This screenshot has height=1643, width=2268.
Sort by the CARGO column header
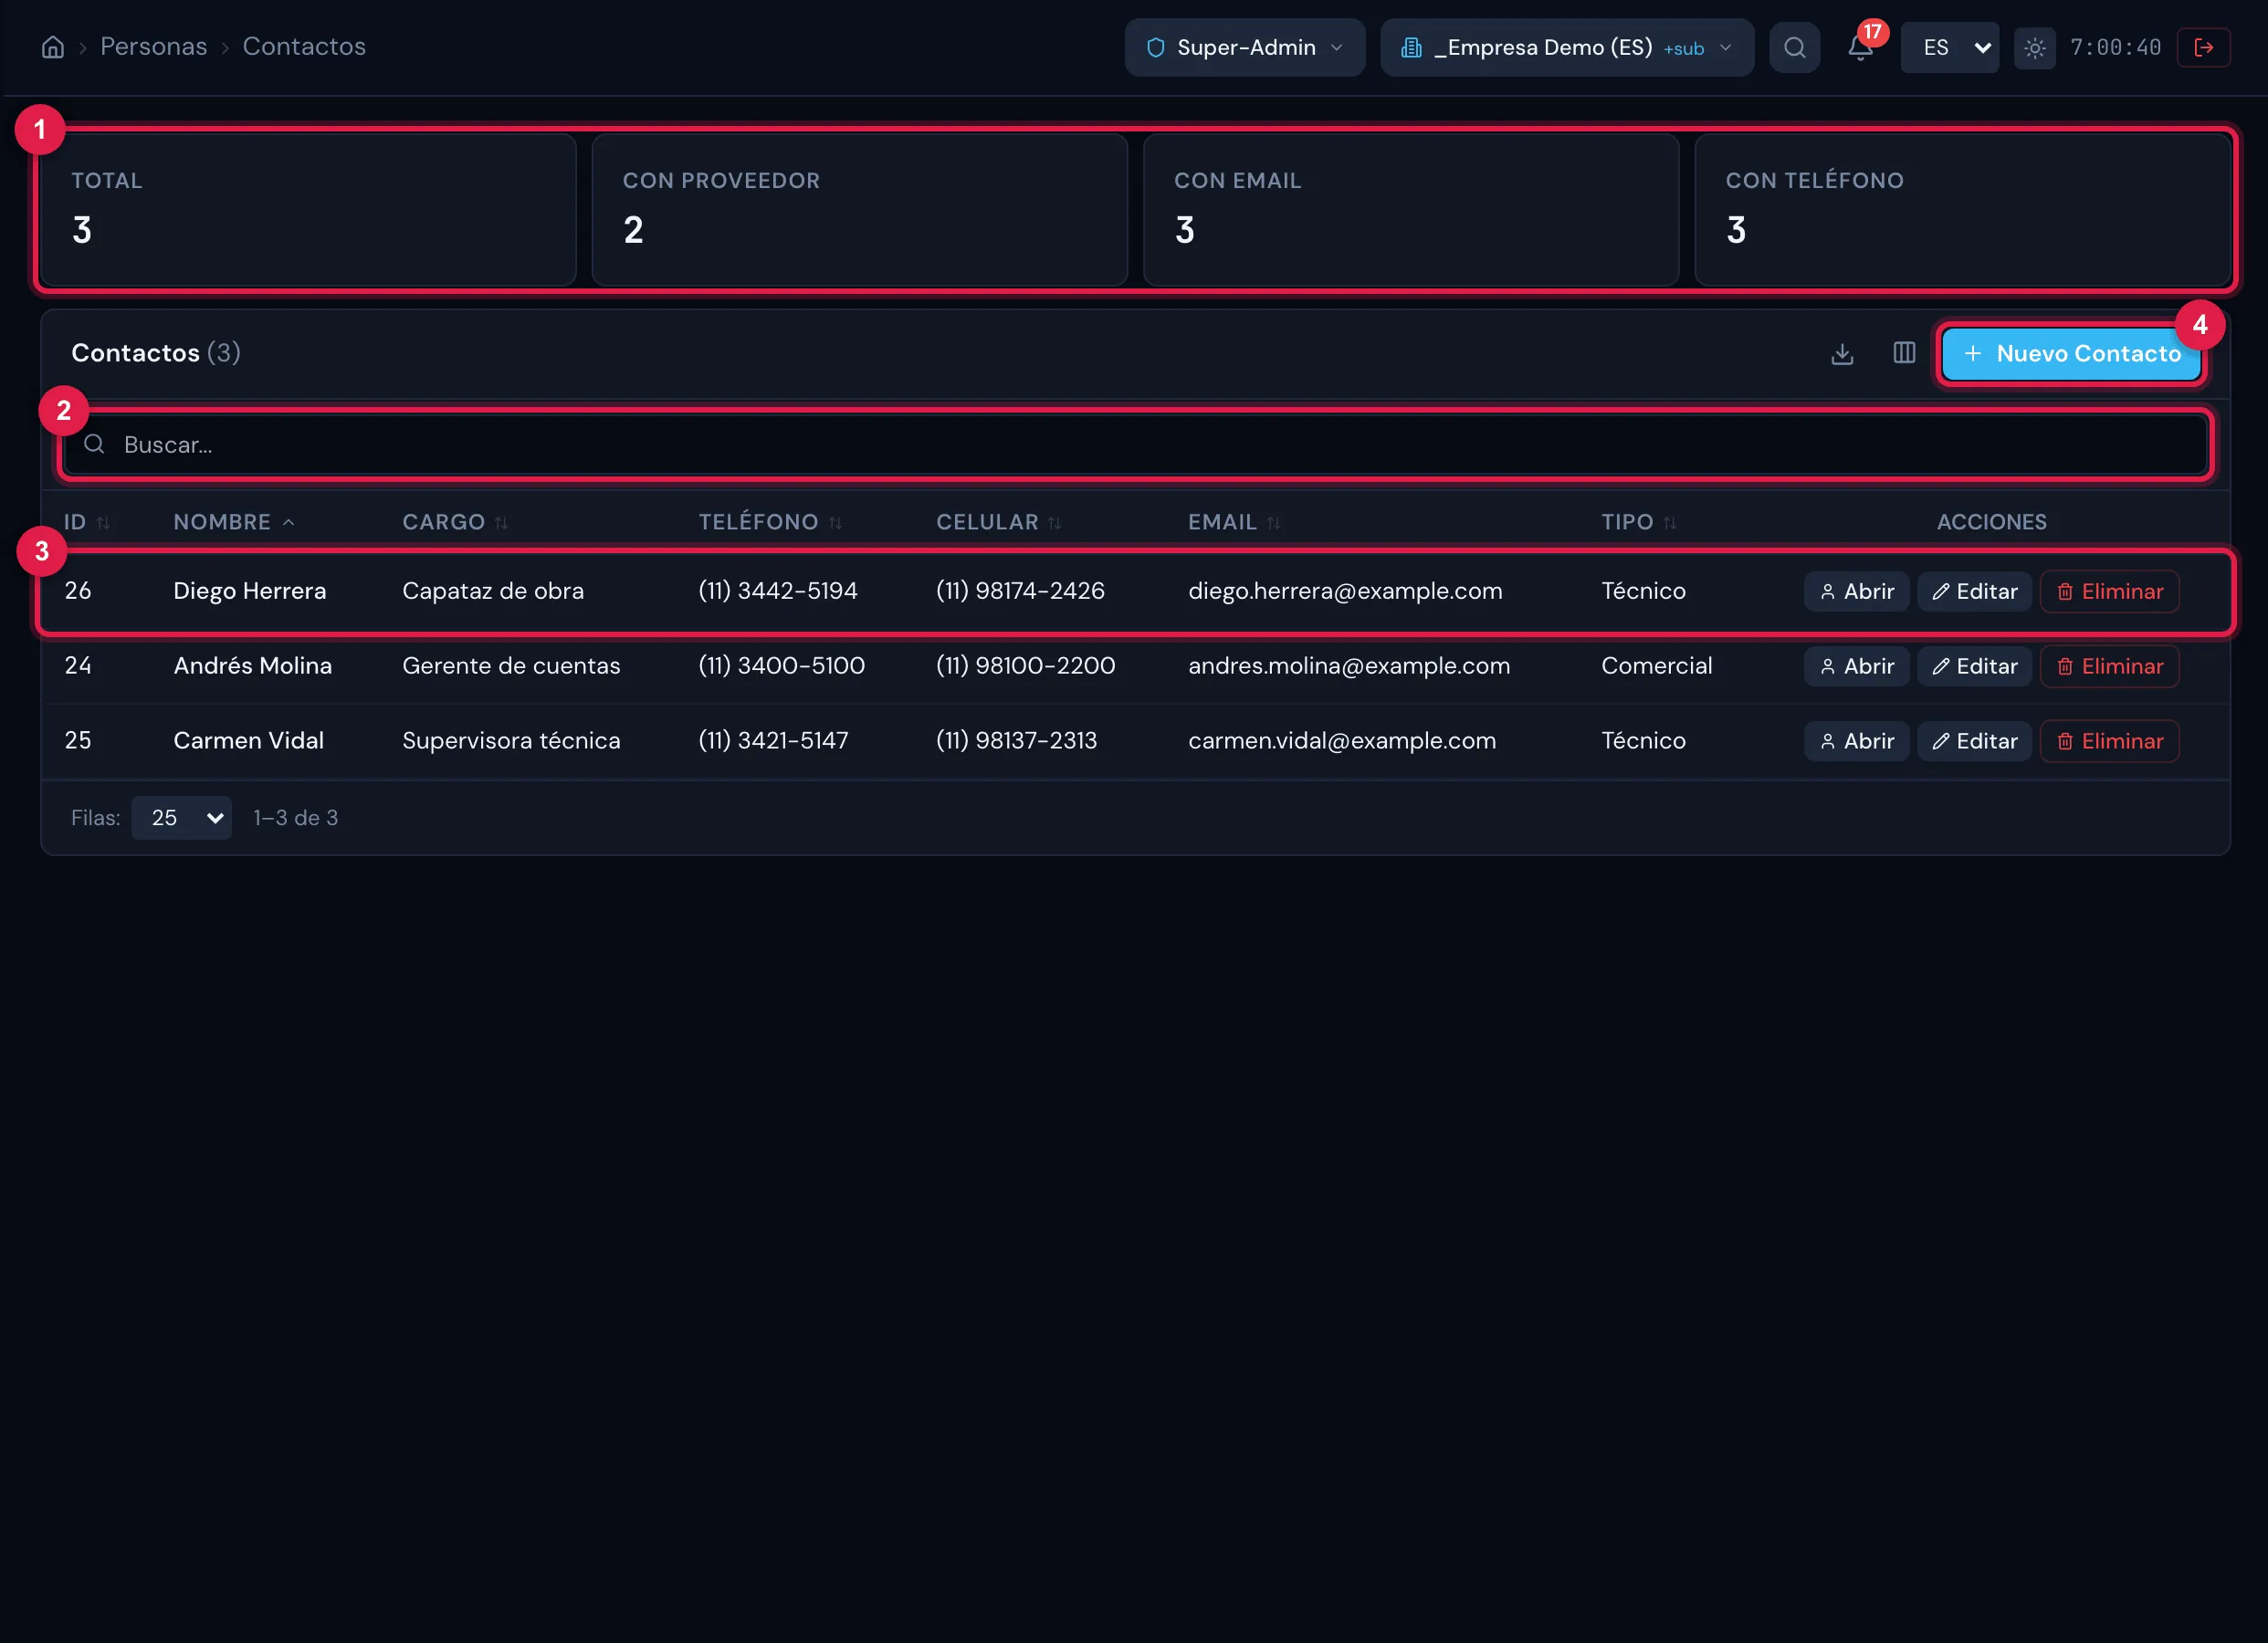point(455,522)
